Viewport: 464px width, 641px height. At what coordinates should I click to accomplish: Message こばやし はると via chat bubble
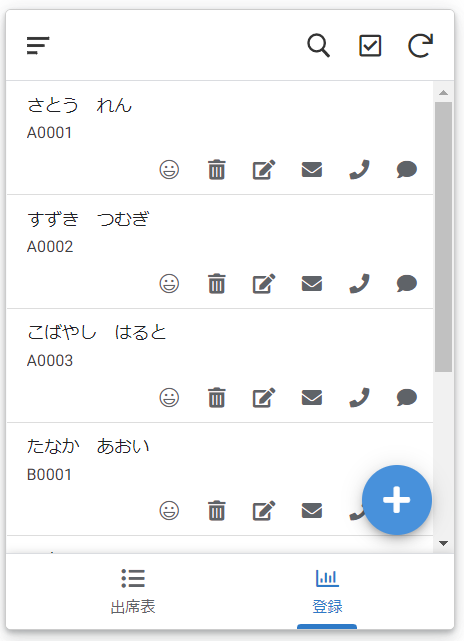(x=407, y=397)
